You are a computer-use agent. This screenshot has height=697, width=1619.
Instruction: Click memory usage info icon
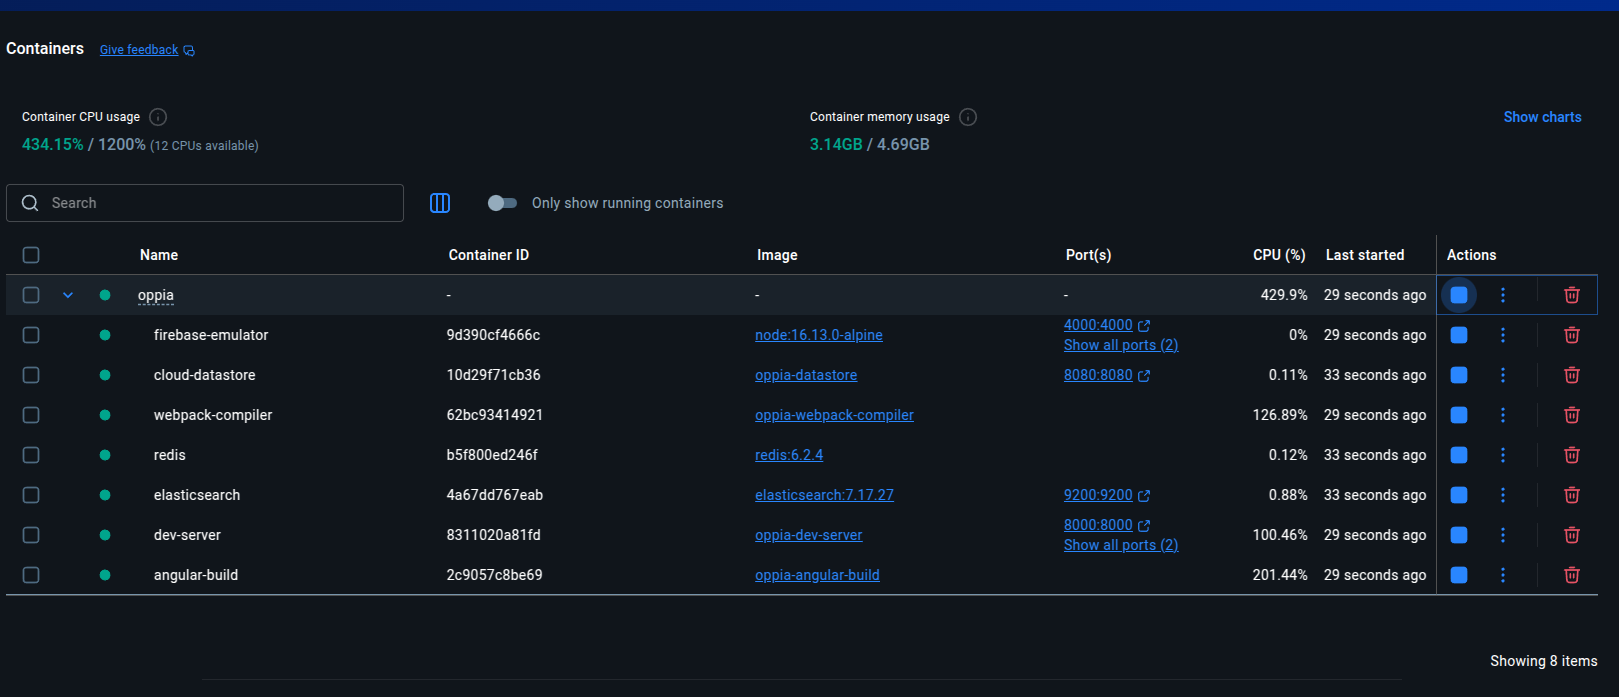coord(967,117)
